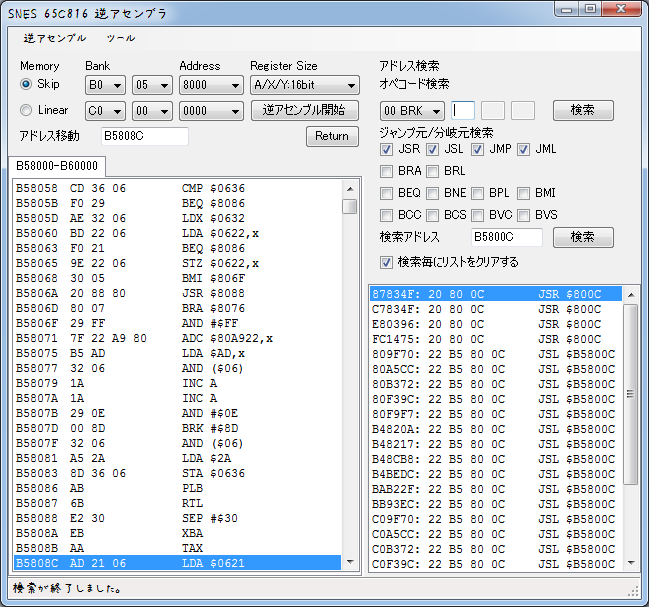Enable the BRA checkbox
The image size is (649, 607).
coord(386,171)
